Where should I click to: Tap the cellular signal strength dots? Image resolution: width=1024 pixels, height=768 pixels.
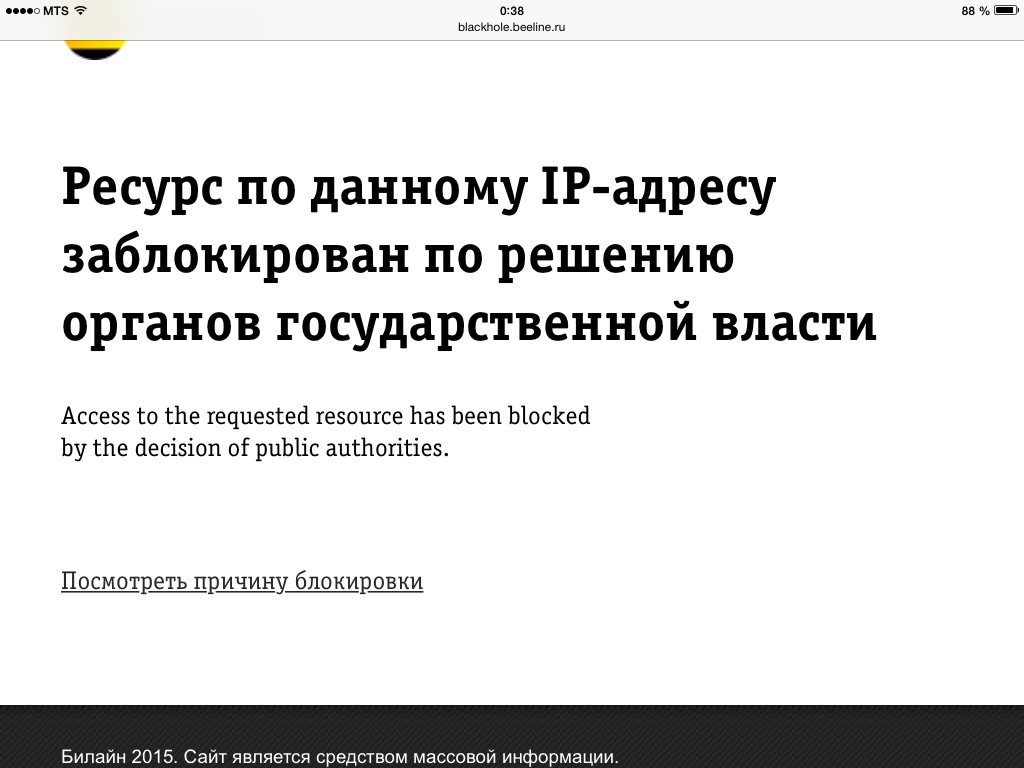pyautogui.click(x=22, y=11)
